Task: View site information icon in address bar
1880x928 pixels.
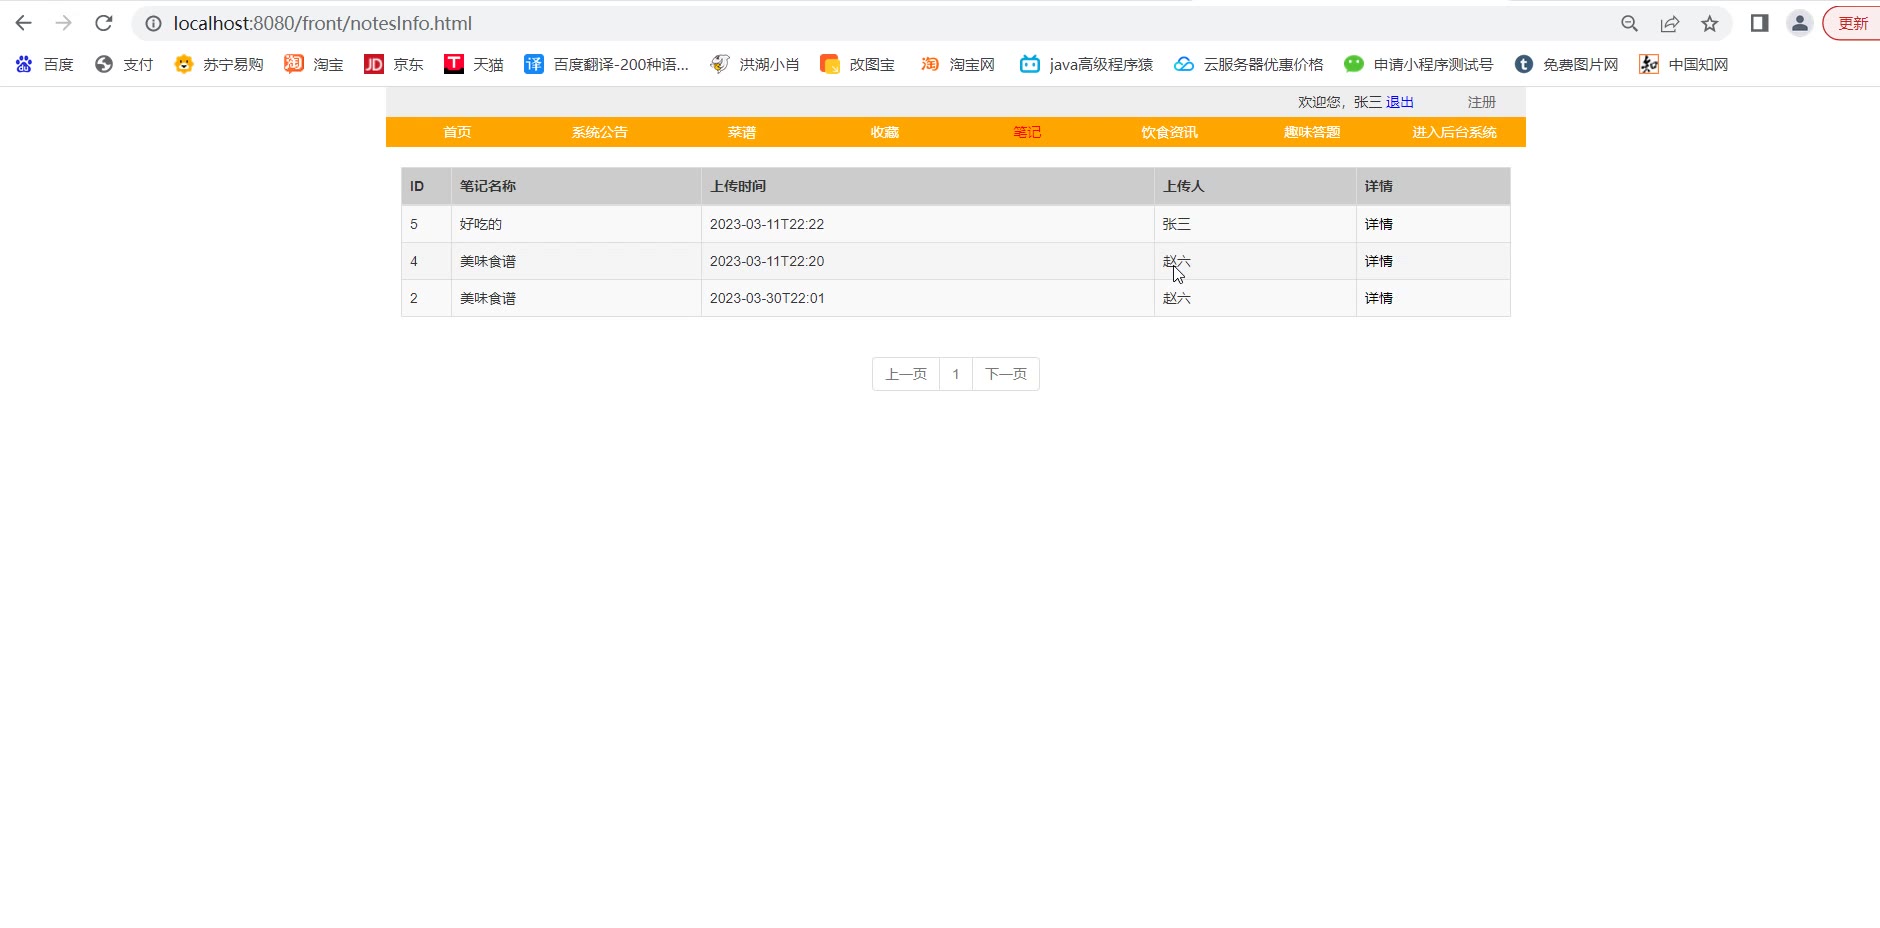Action: coord(153,23)
